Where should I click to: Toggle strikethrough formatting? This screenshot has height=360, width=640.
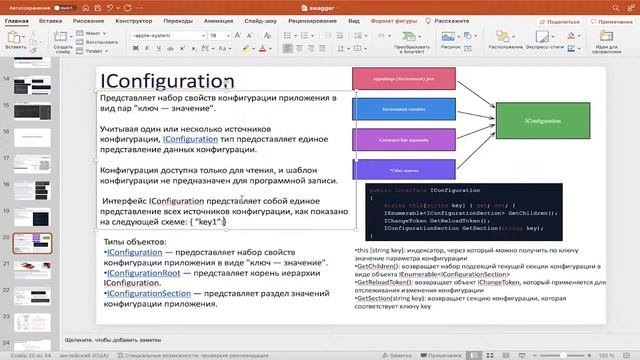pyautogui.click(x=170, y=49)
